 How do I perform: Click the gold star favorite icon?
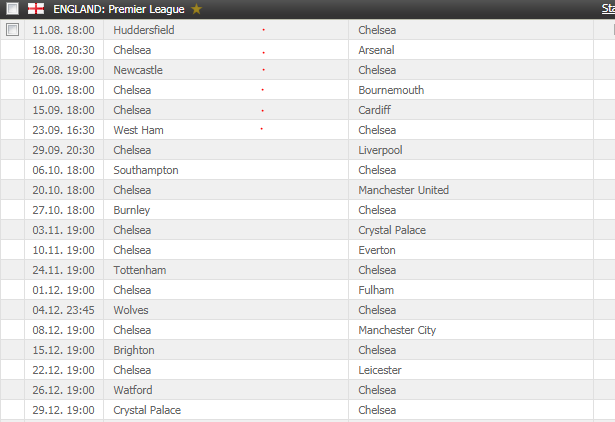197,9
